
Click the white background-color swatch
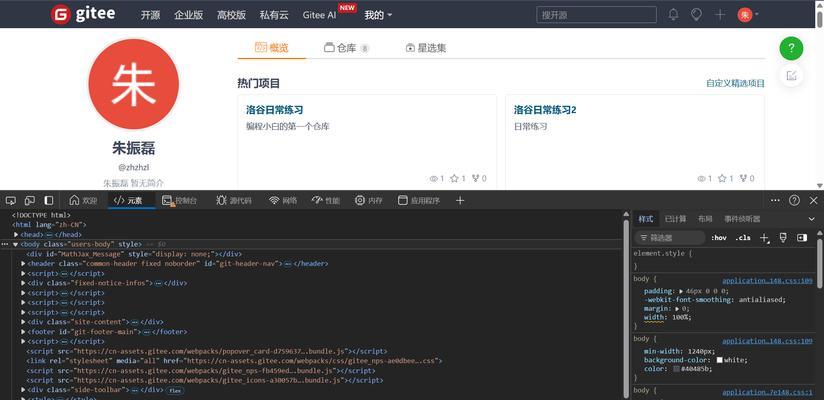click(719, 361)
